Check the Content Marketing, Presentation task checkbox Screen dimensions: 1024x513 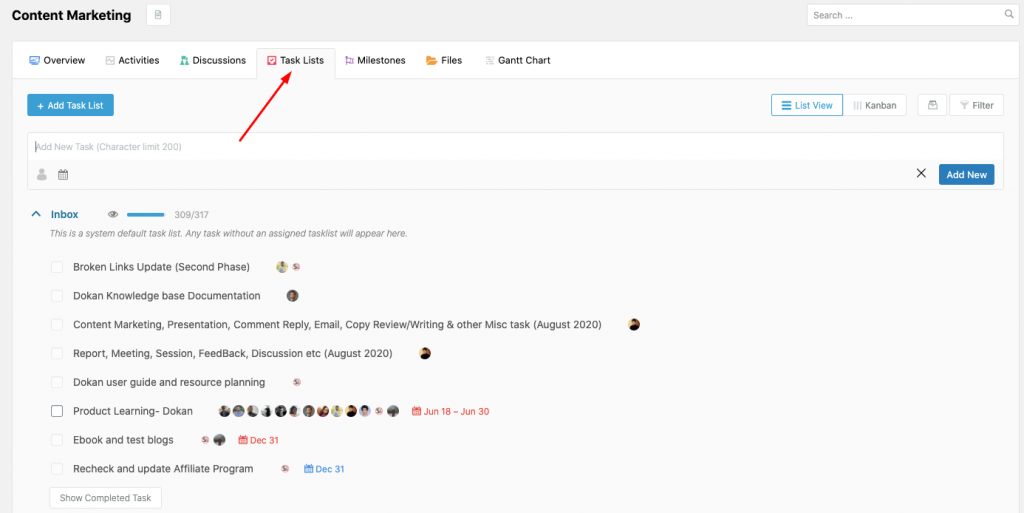[57, 324]
